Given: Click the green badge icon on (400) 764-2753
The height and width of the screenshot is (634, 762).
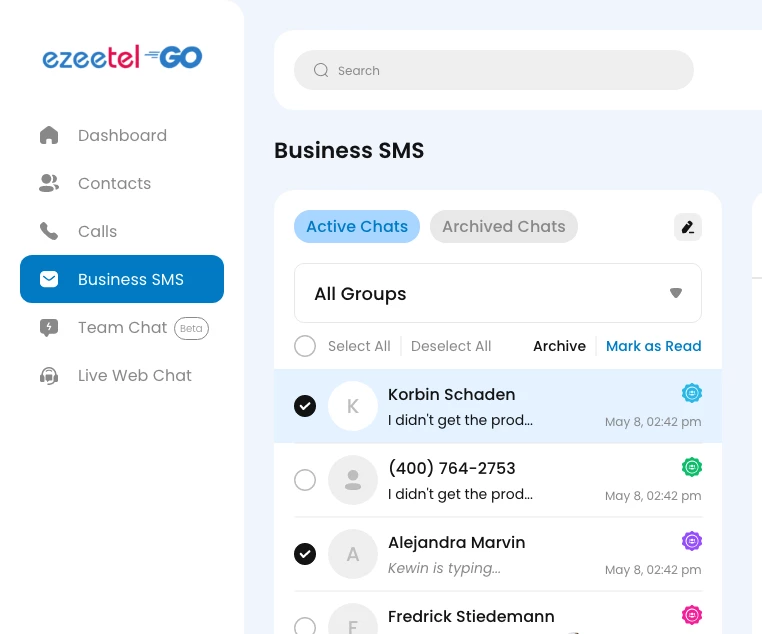Looking at the screenshot, I should [x=692, y=467].
